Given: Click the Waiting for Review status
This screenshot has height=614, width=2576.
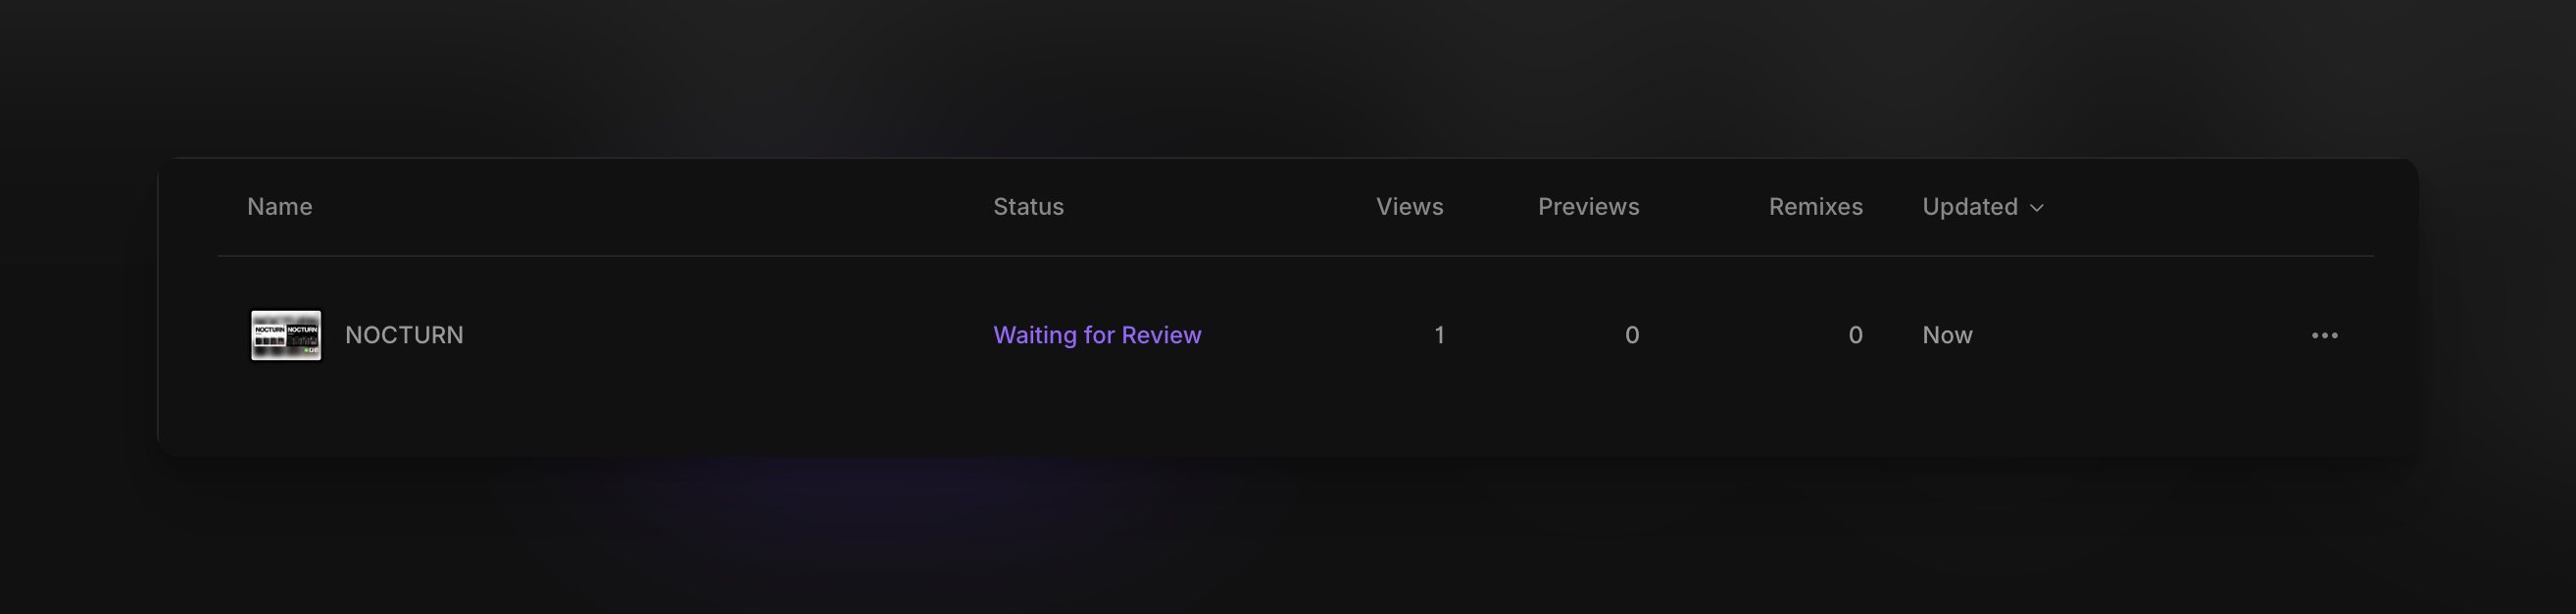Looking at the screenshot, I should tap(1097, 335).
